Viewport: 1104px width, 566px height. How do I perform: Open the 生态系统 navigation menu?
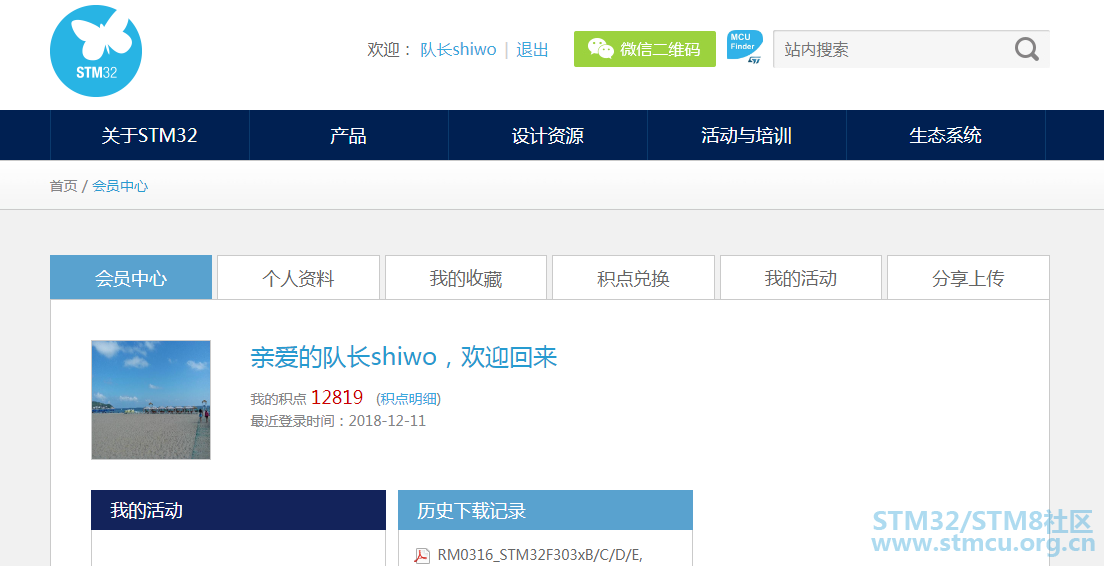[946, 135]
